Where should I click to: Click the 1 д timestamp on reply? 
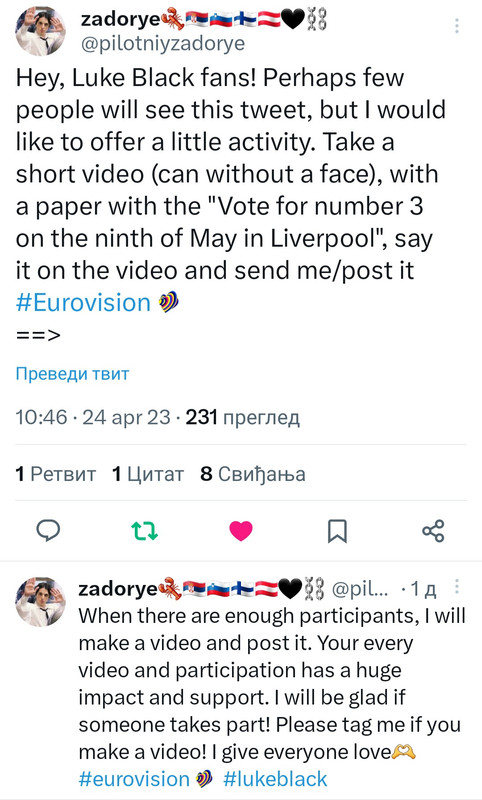tap(424, 589)
